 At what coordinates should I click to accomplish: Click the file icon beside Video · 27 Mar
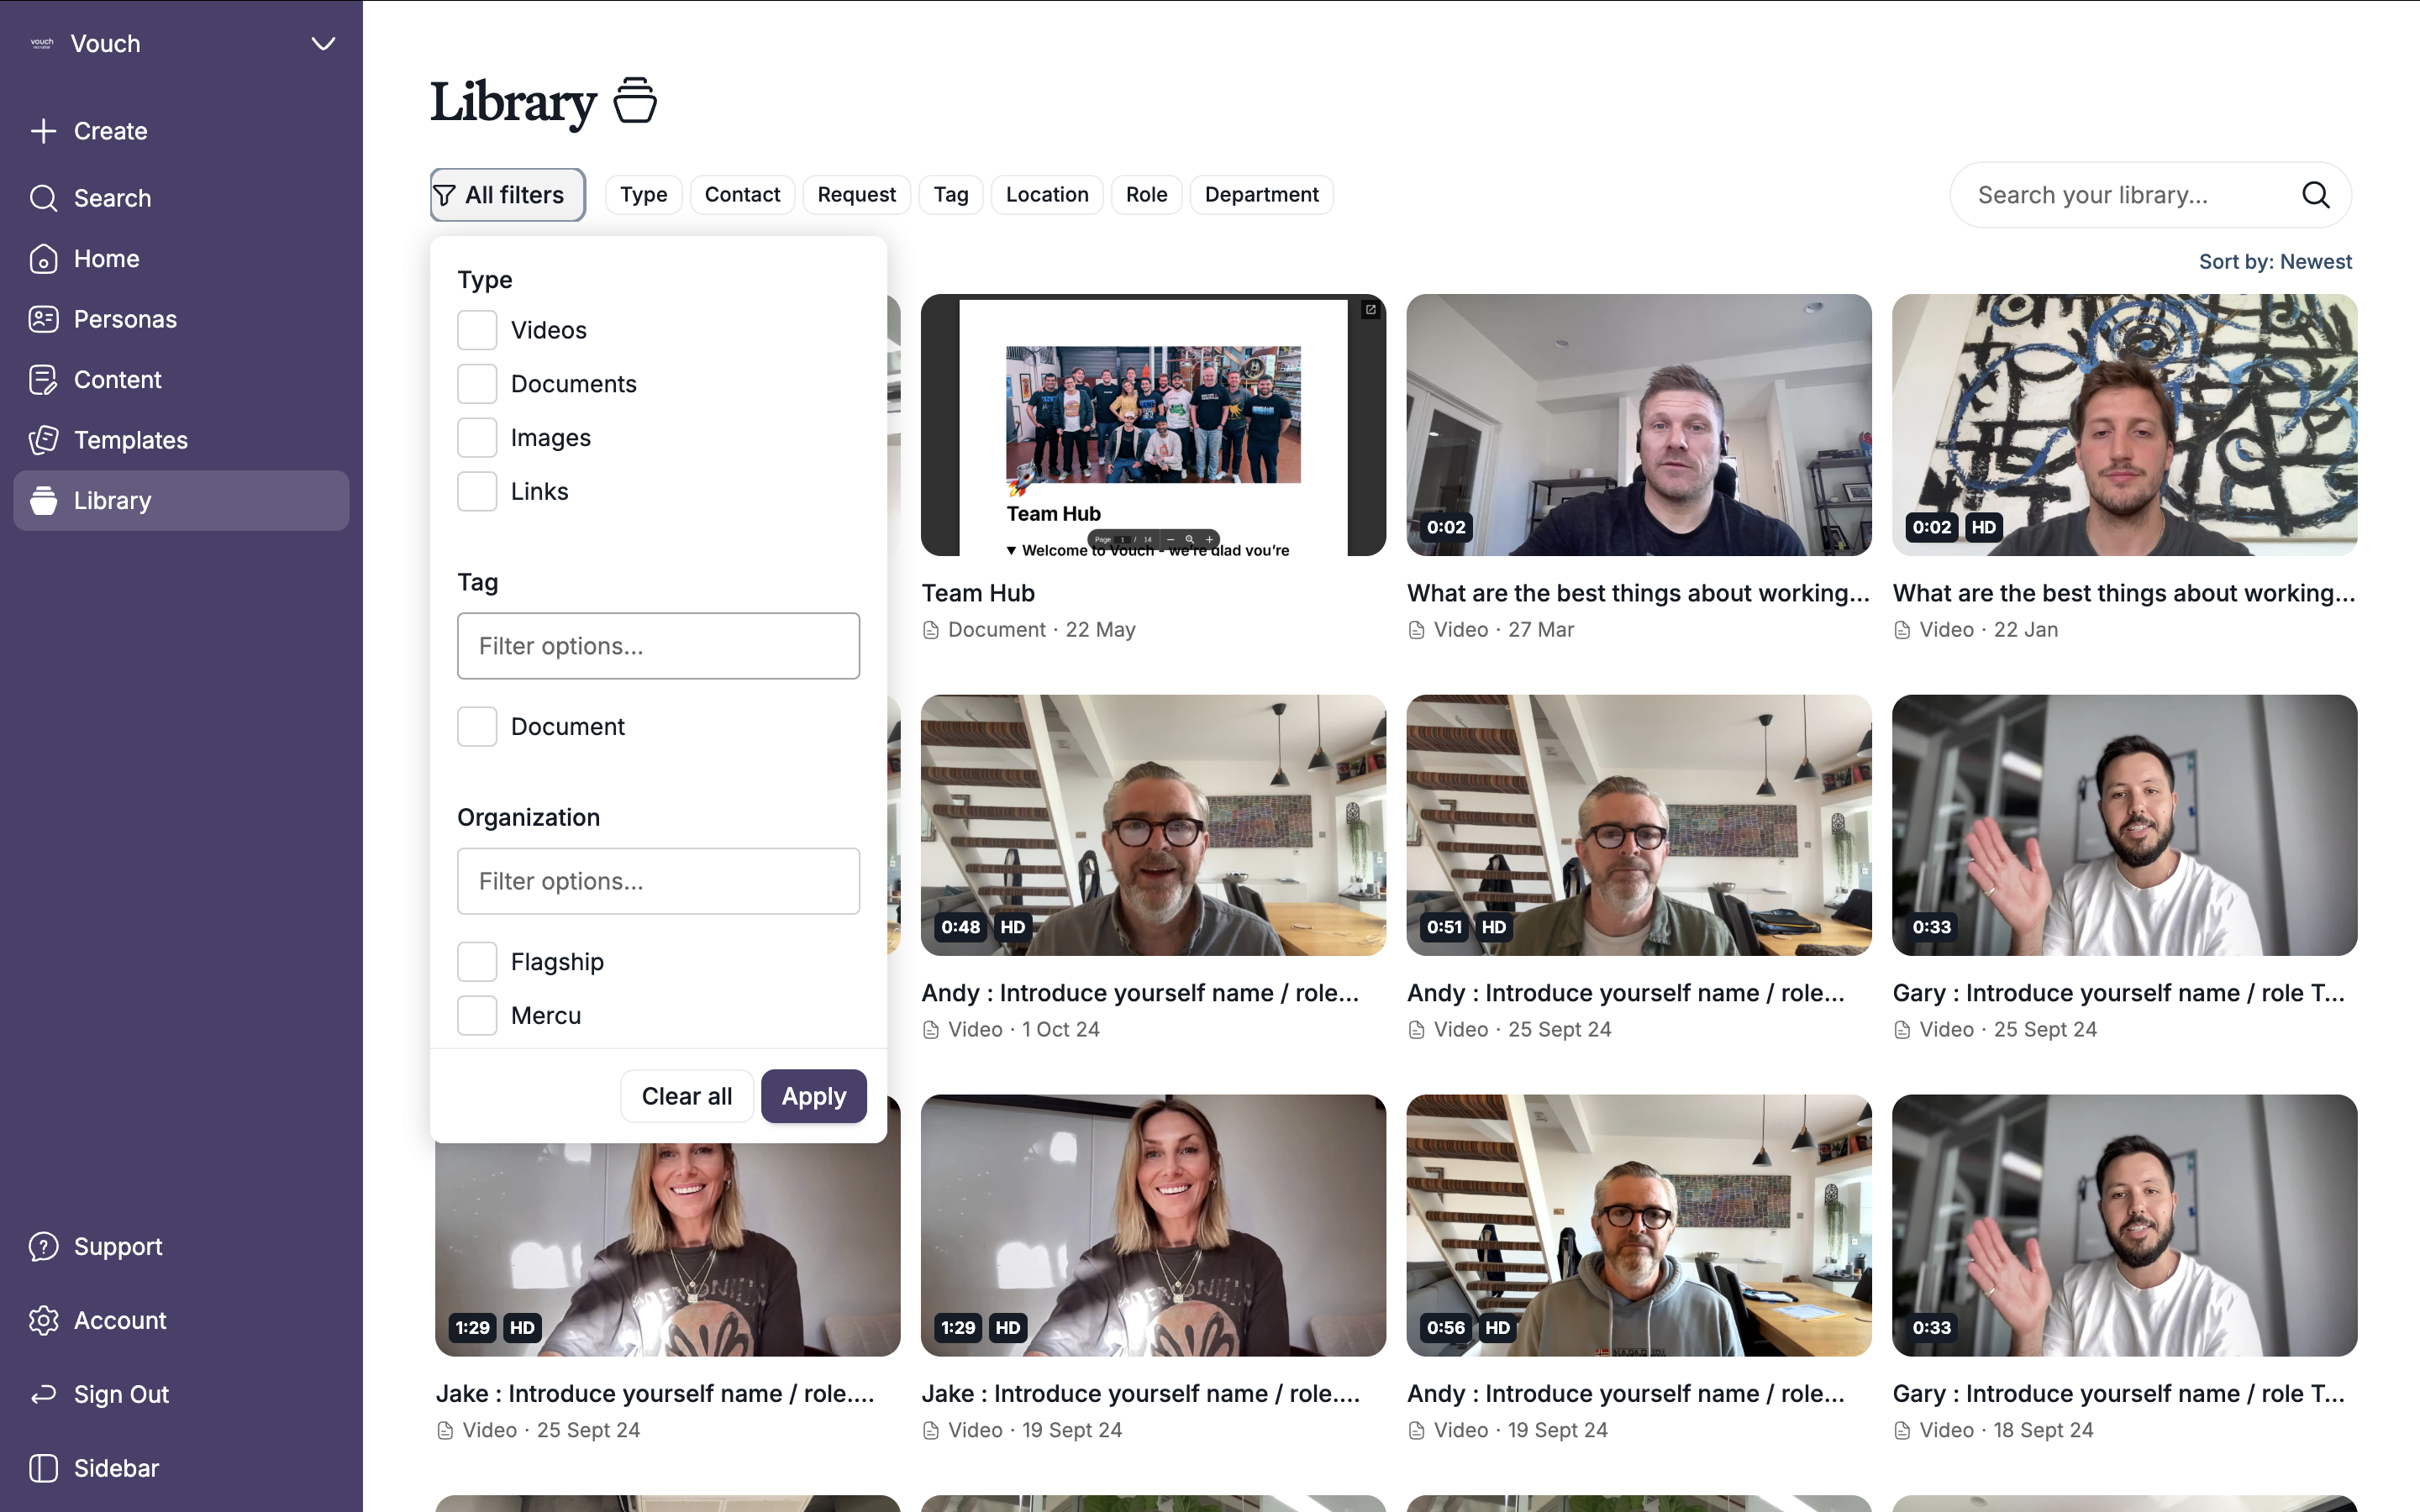1417,630
